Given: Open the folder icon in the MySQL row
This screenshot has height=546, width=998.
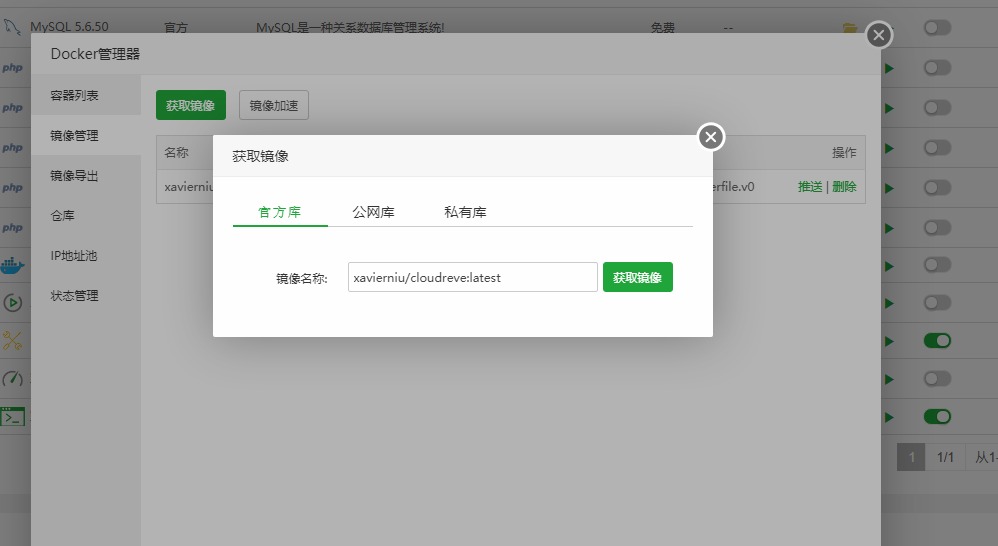Looking at the screenshot, I should [x=850, y=28].
